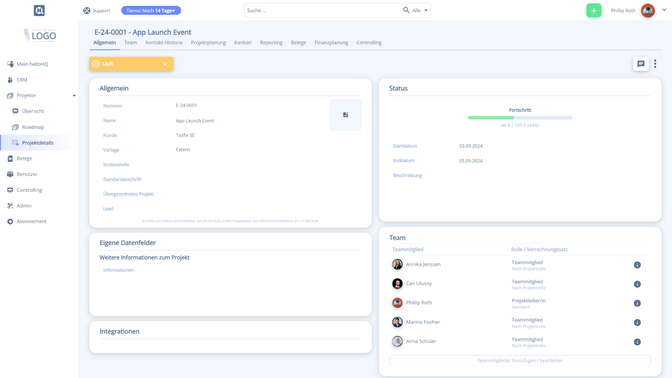Click Annika Jenssen's avatar
The height and width of the screenshot is (378, 672).
click(397, 264)
